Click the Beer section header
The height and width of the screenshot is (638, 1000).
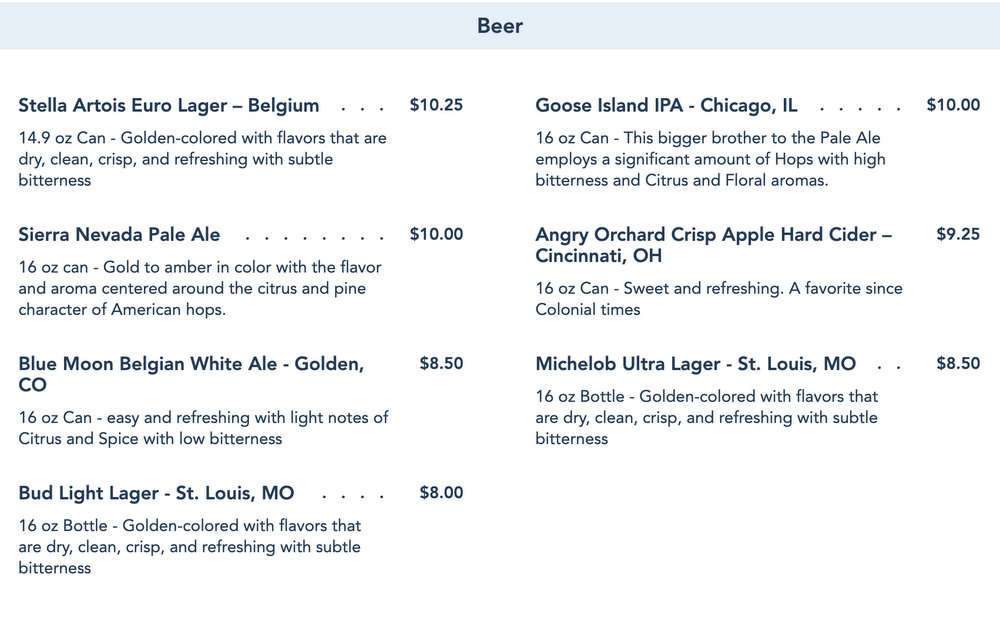[x=500, y=26]
